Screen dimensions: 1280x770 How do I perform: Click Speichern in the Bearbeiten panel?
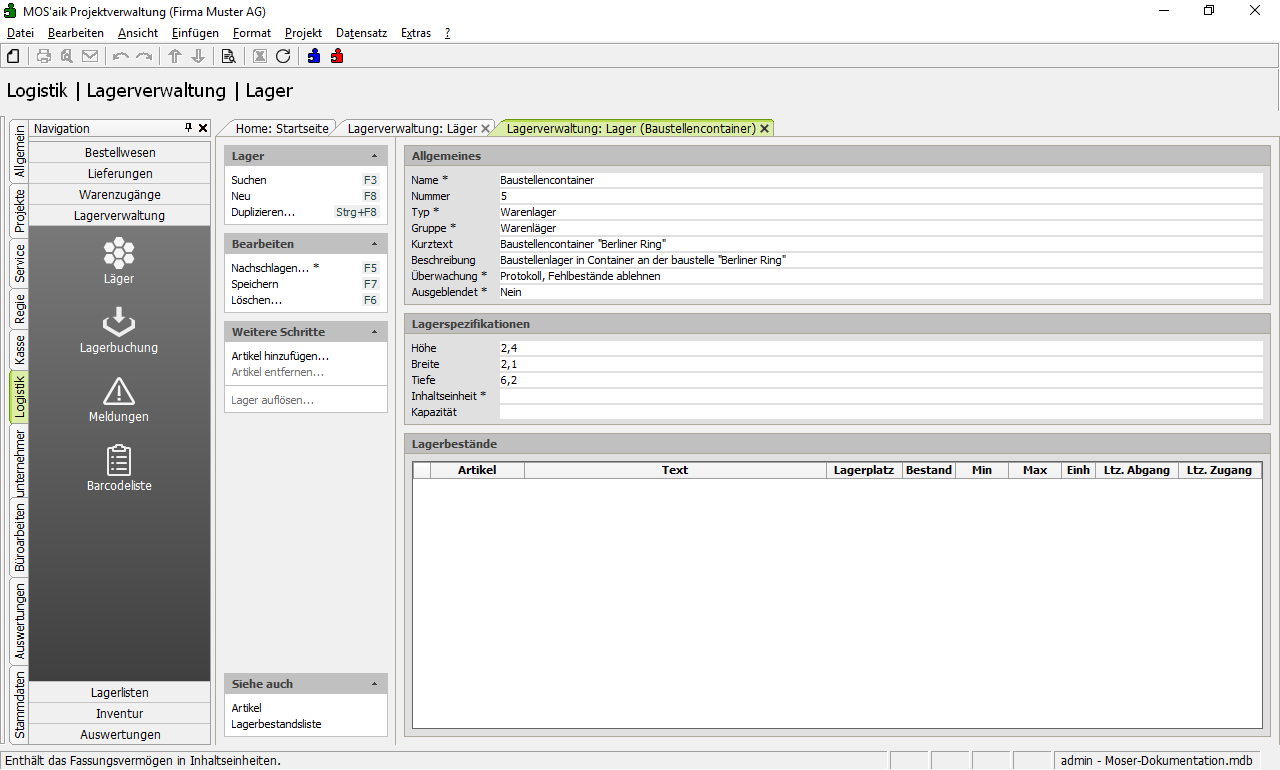(255, 284)
